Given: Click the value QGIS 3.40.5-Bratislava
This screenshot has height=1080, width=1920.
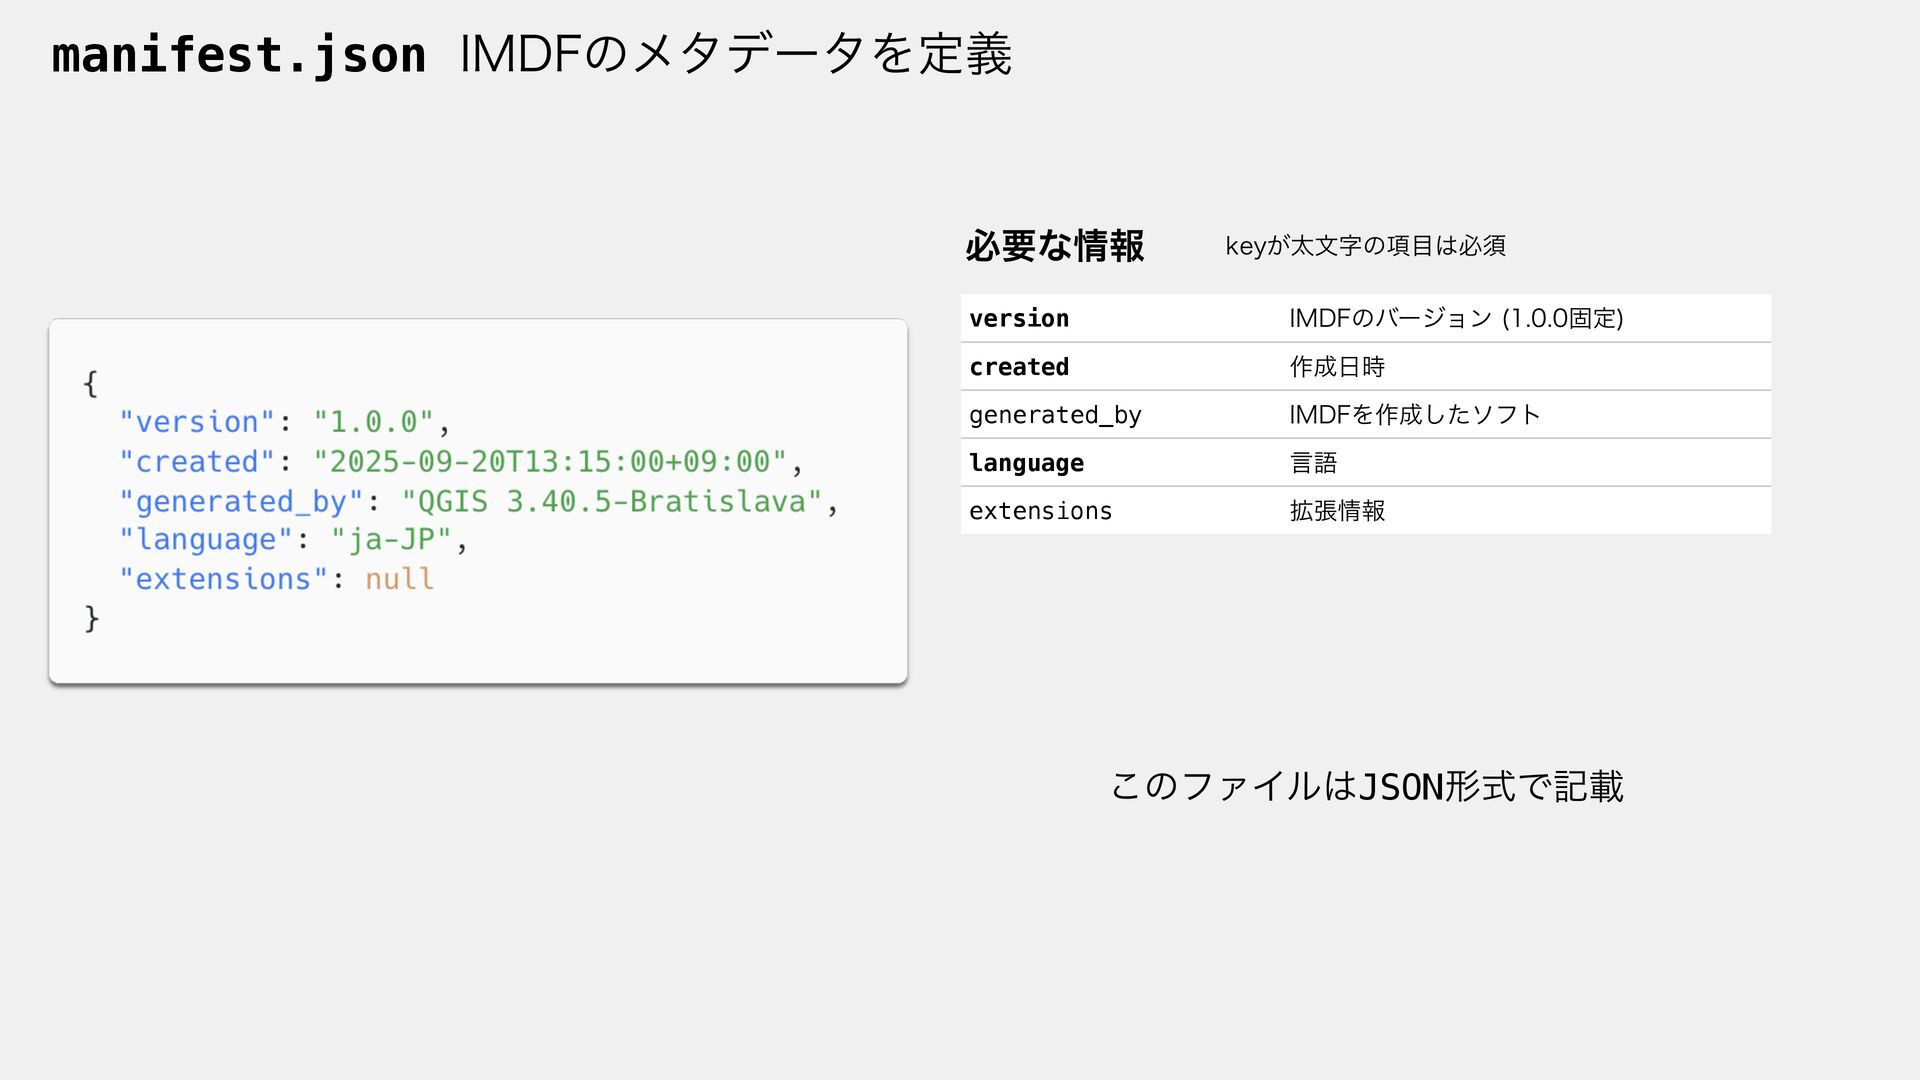Looking at the screenshot, I should click(x=612, y=500).
